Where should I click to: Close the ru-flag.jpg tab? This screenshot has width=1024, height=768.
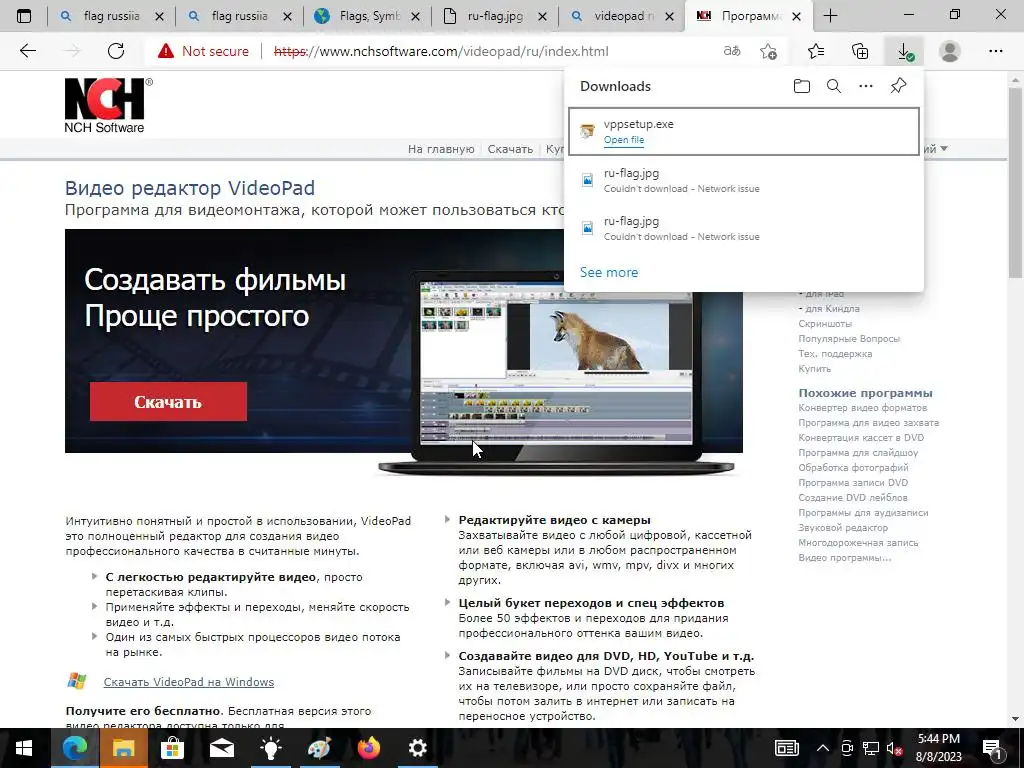click(x=542, y=17)
